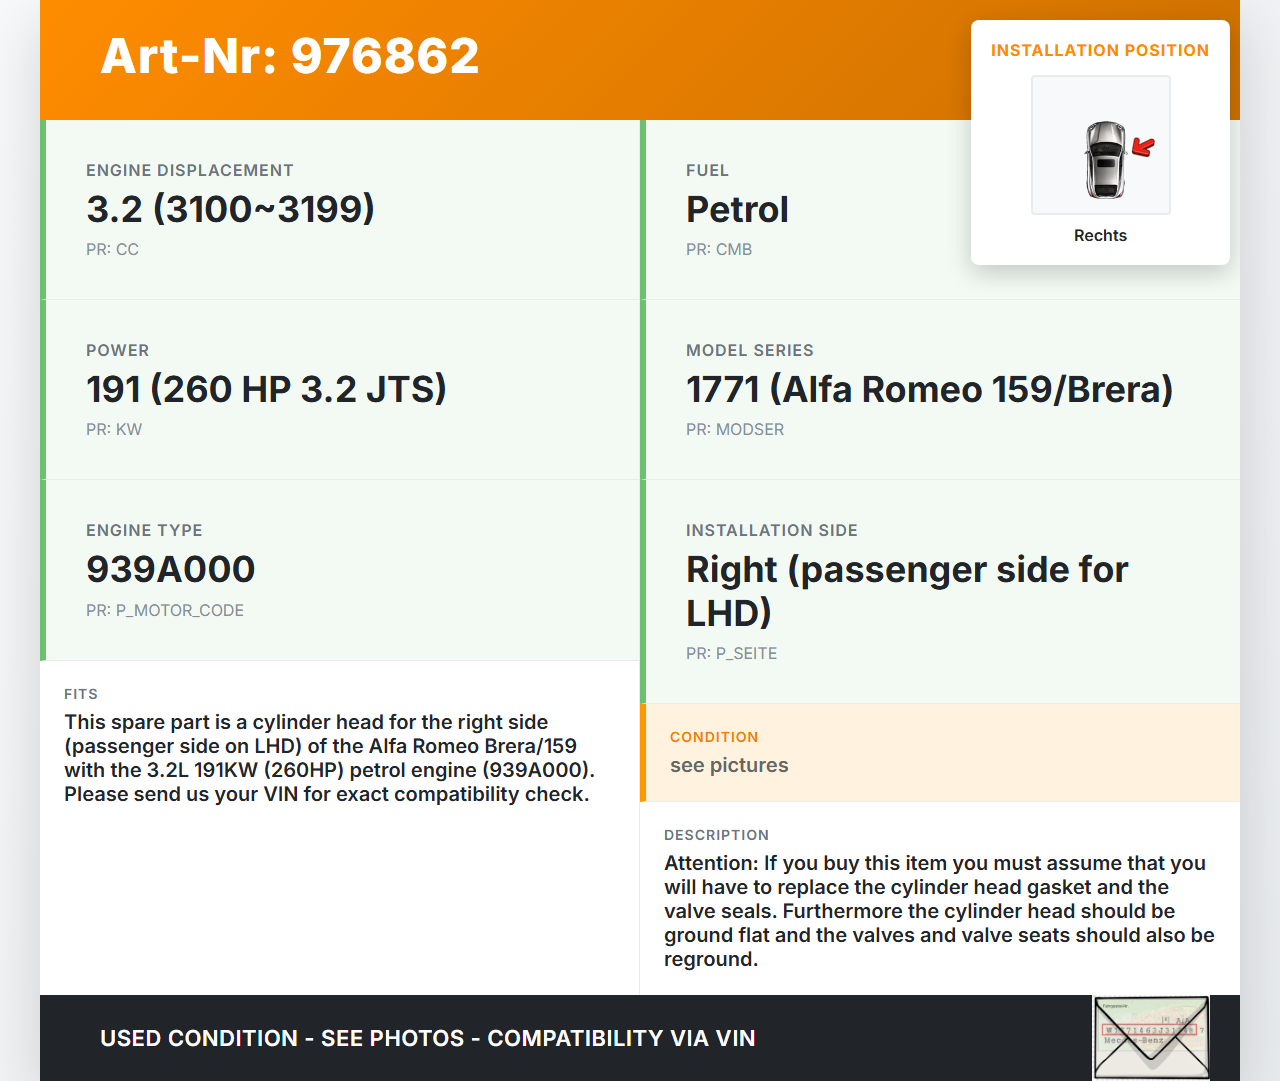Click model series 1771 (Alfa Romeo 159/Brera)

929,389
